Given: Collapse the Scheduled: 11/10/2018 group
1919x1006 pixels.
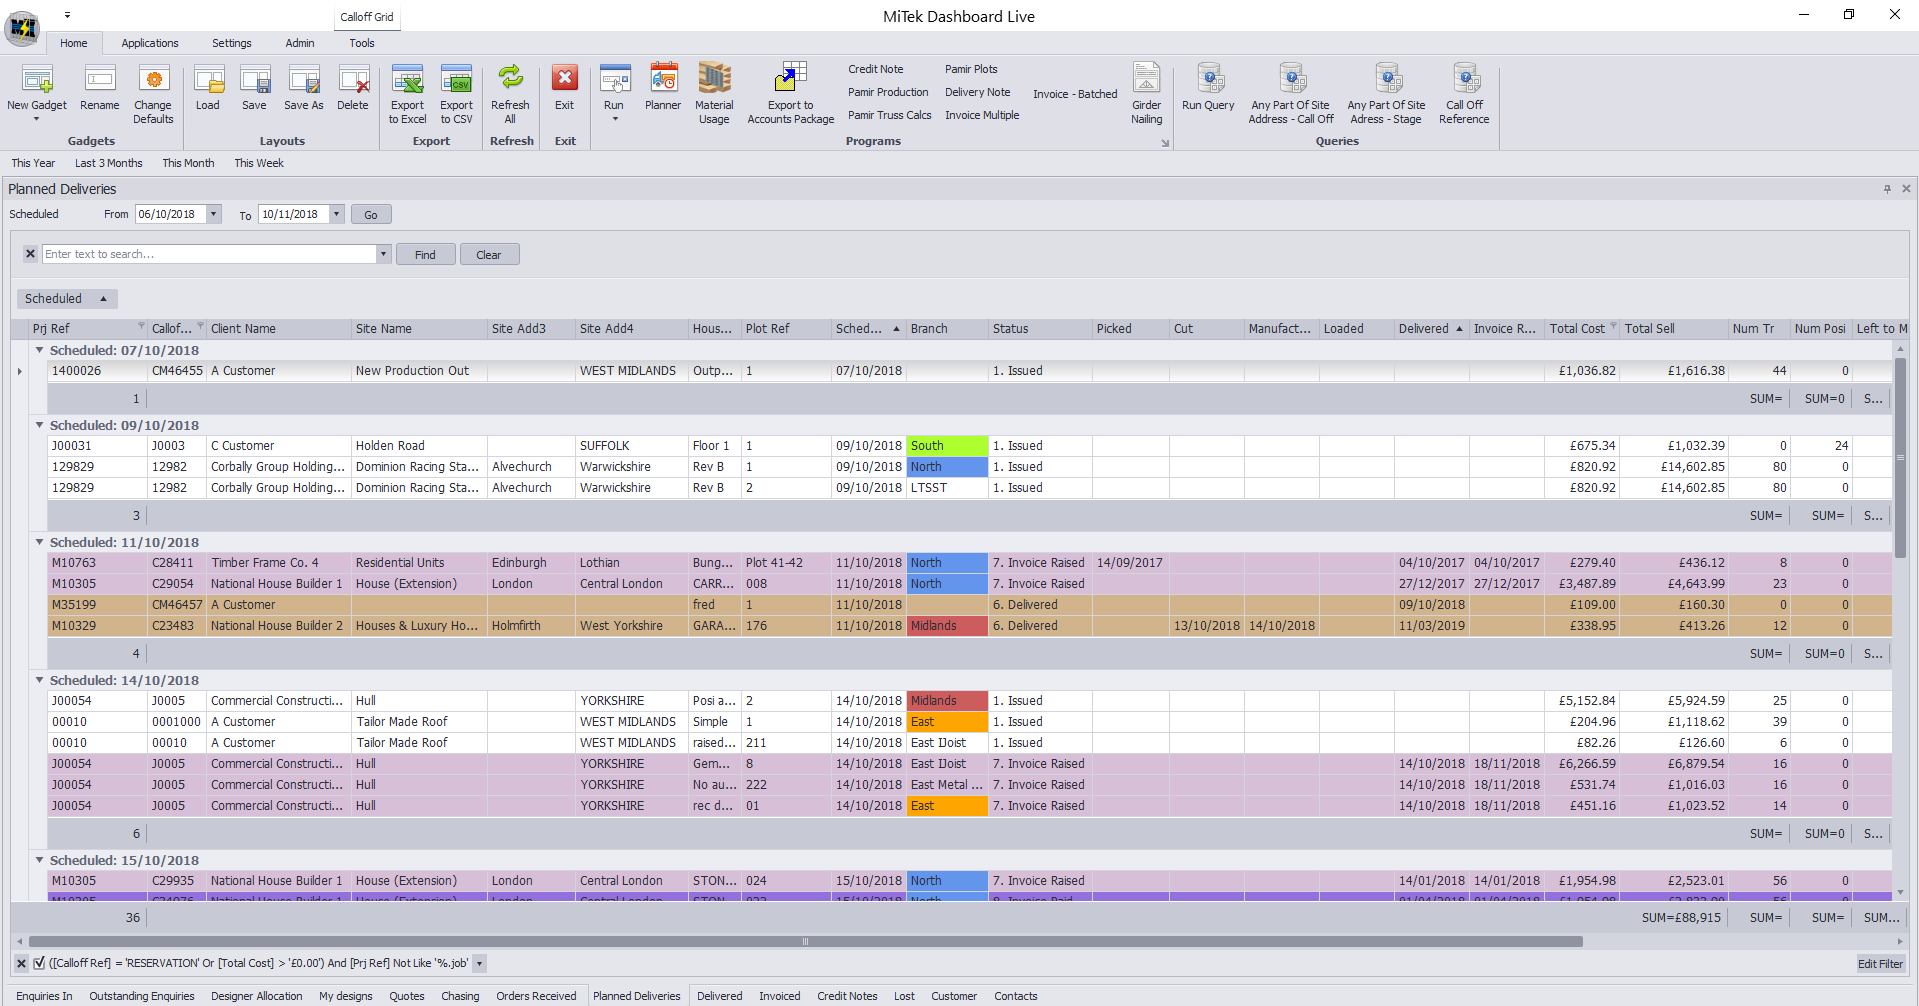Looking at the screenshot, I should (x=40, y=542).
